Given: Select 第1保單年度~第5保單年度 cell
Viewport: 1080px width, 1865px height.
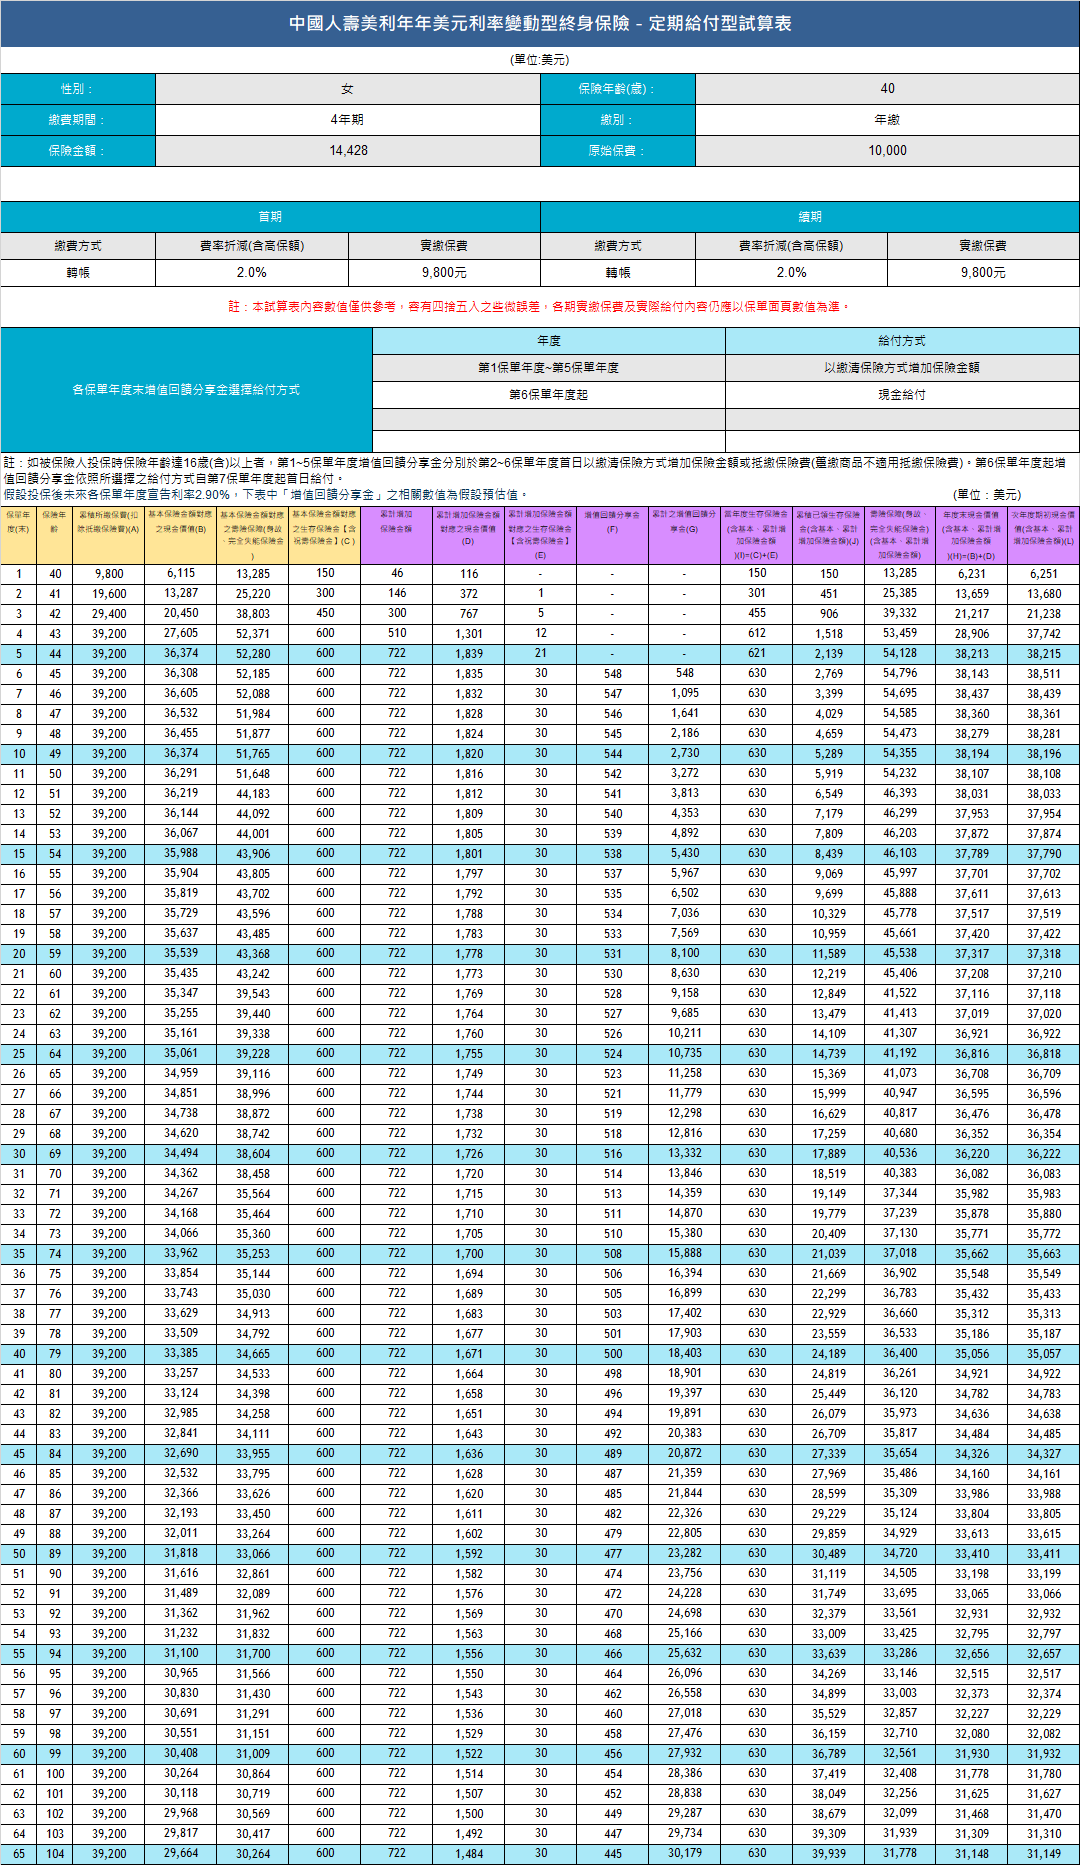Looking at the screenshot, I should coord(549,368).
